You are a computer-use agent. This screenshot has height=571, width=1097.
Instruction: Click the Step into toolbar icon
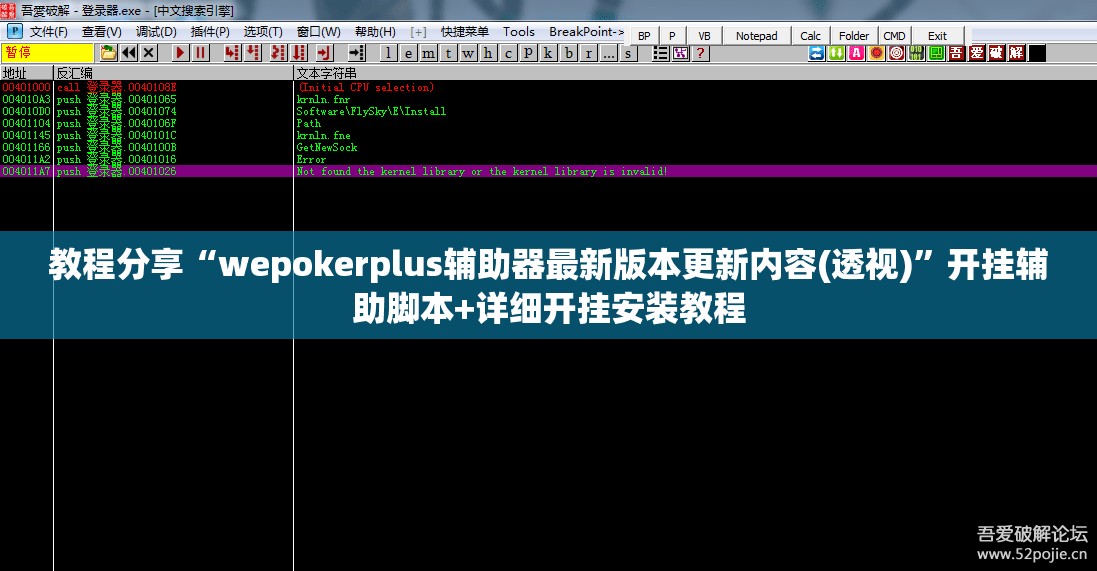click(232, 52)
